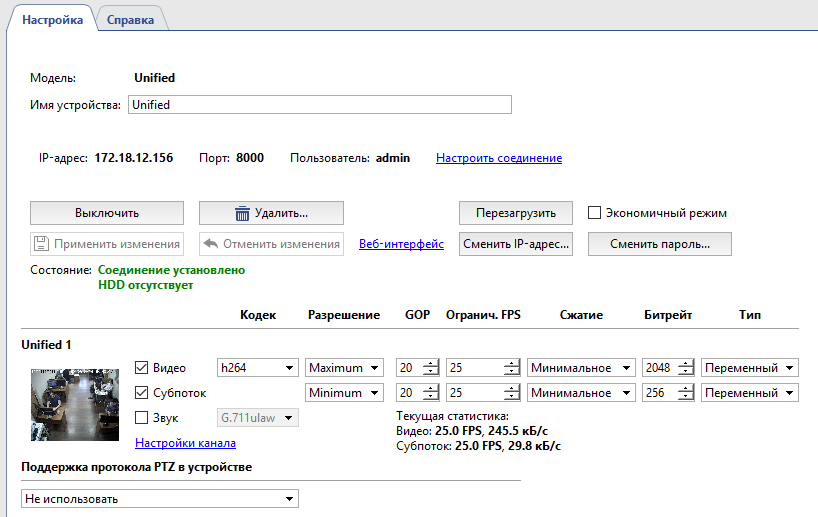Screen dimensions: 818x517
Task: Open the h264 codec dropdown
Action: pyautogui.click(x=258, y=367)
